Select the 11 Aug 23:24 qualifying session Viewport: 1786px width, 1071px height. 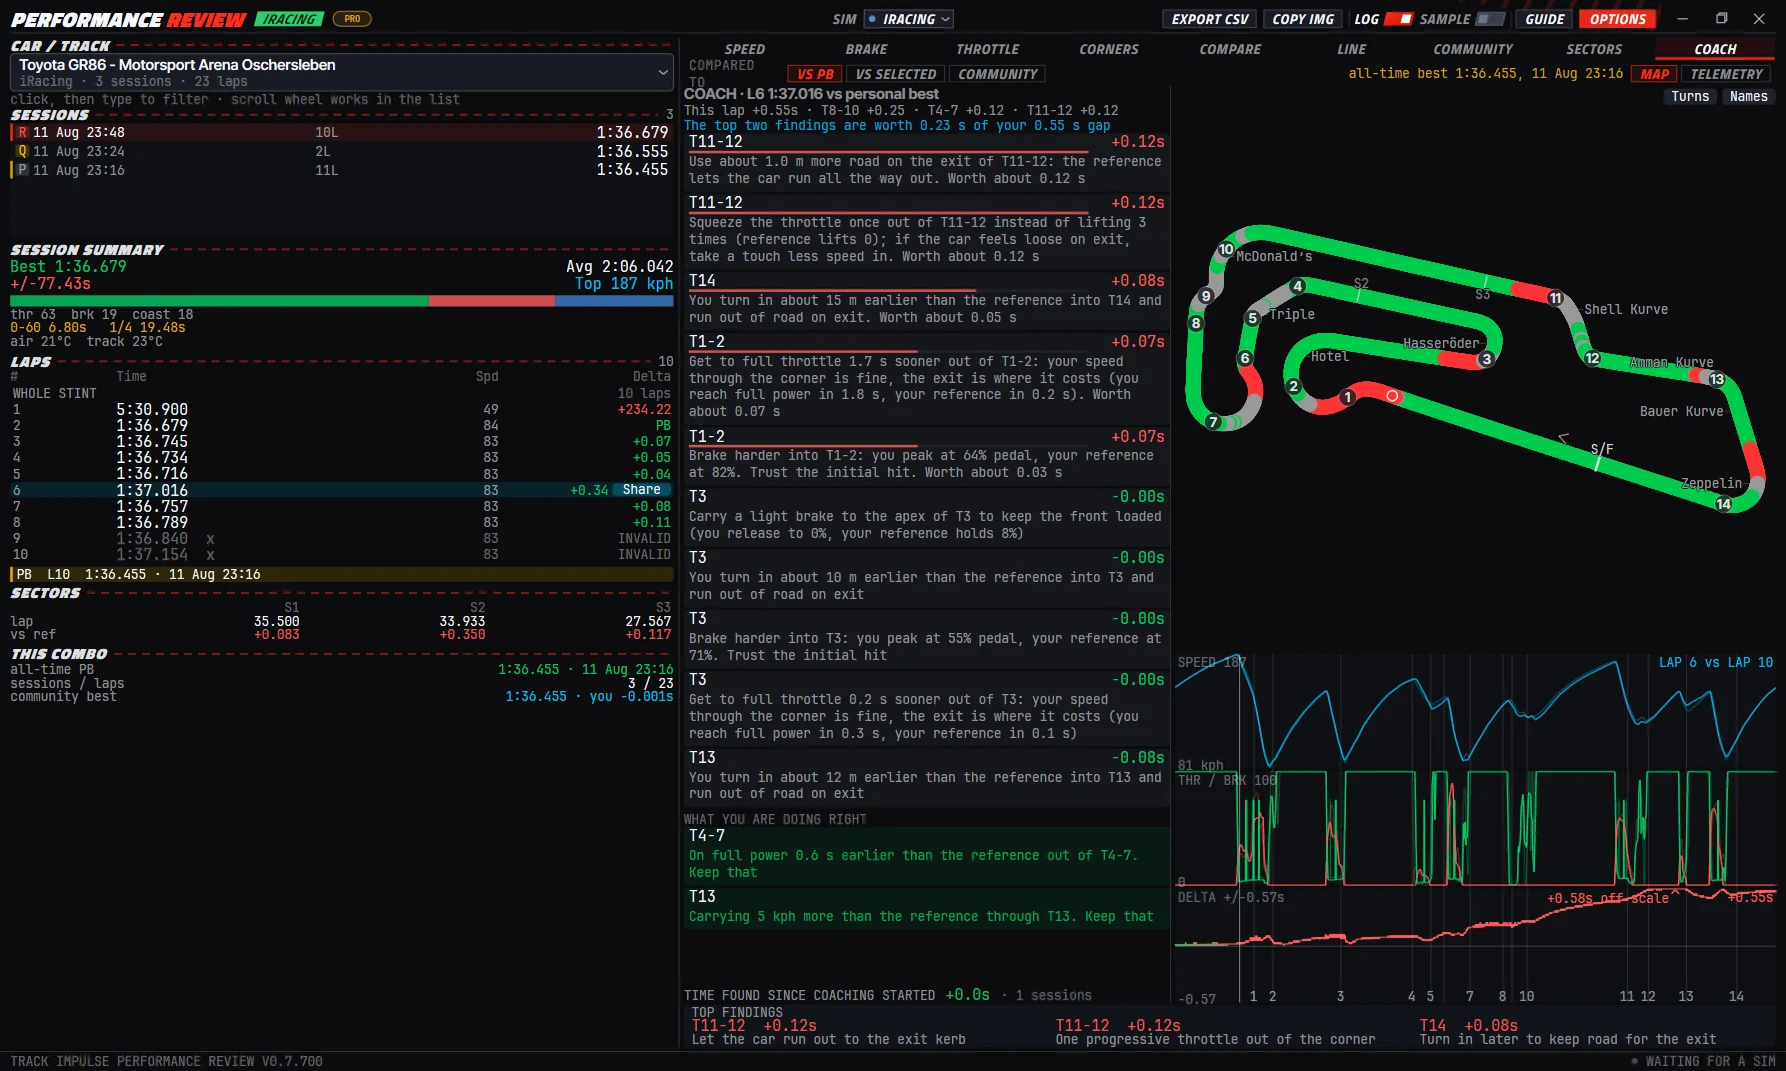[341, 151]
